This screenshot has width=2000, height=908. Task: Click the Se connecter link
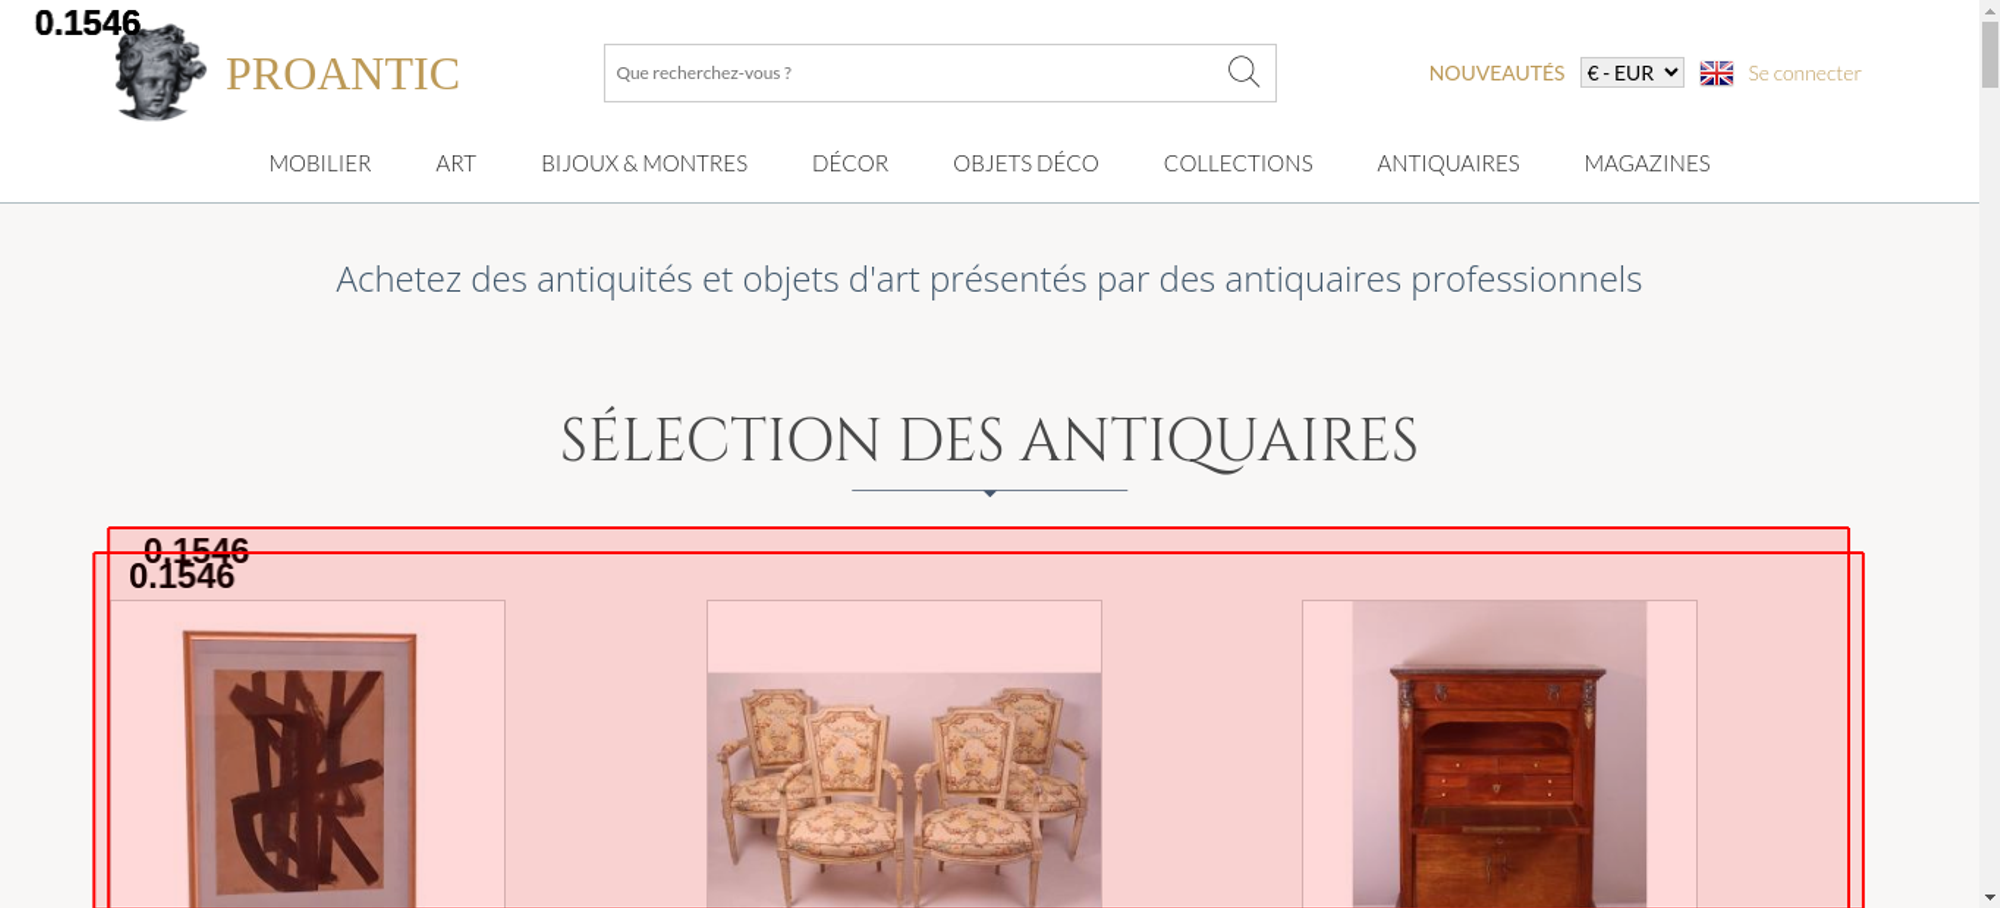(1804, 73)
